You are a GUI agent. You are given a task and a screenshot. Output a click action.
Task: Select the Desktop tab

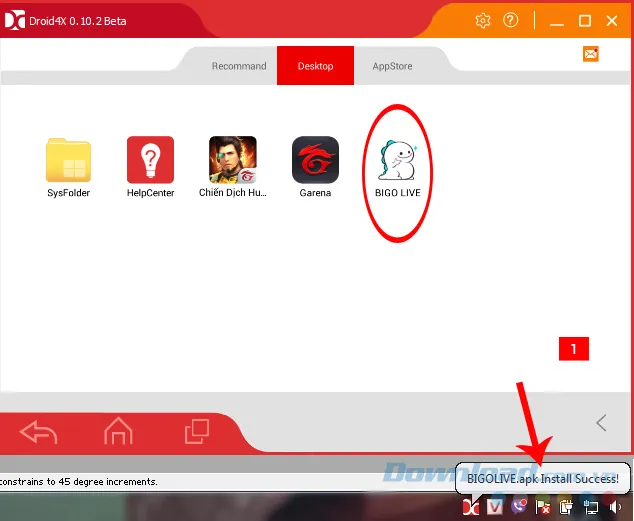pyautogui.click(x=315, y=67)
